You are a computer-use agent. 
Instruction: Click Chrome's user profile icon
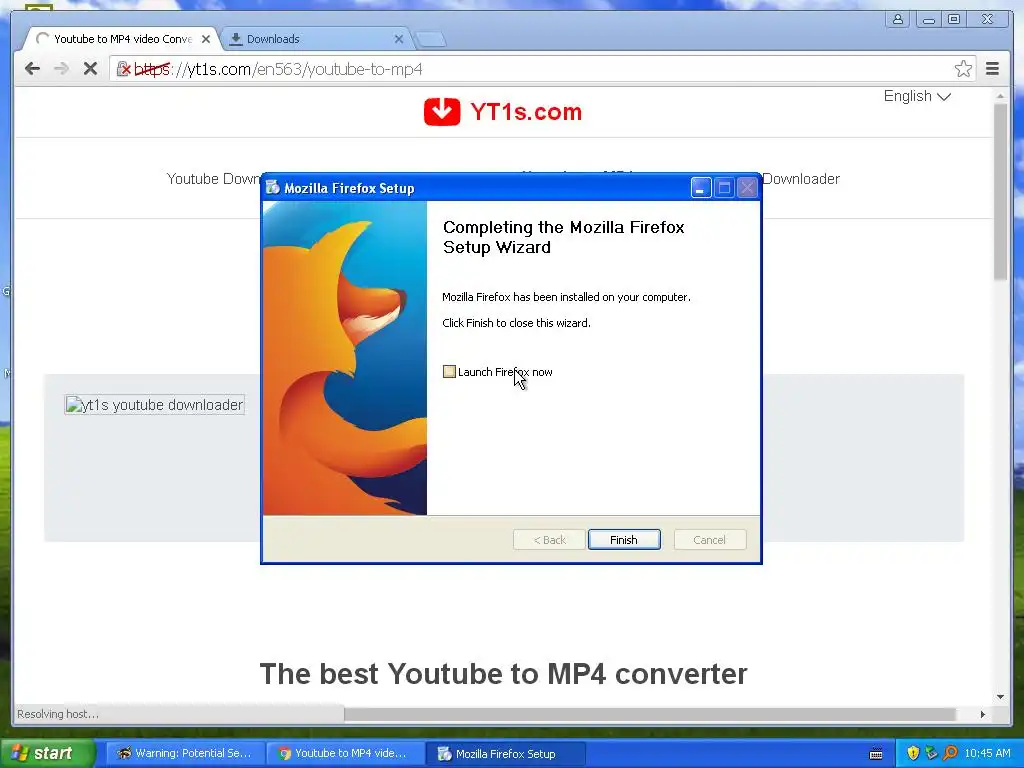tap(898, 20)
